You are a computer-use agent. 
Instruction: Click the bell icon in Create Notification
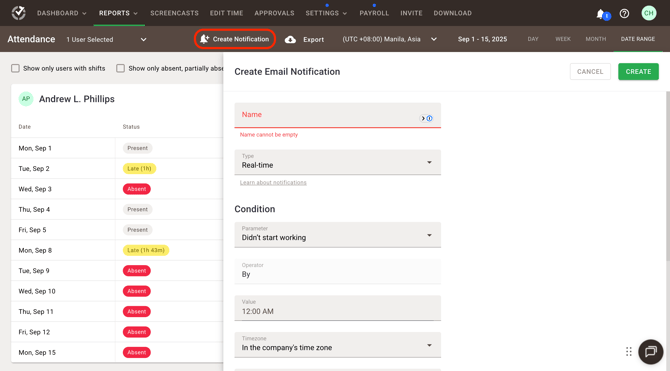(x=204, y=39)
